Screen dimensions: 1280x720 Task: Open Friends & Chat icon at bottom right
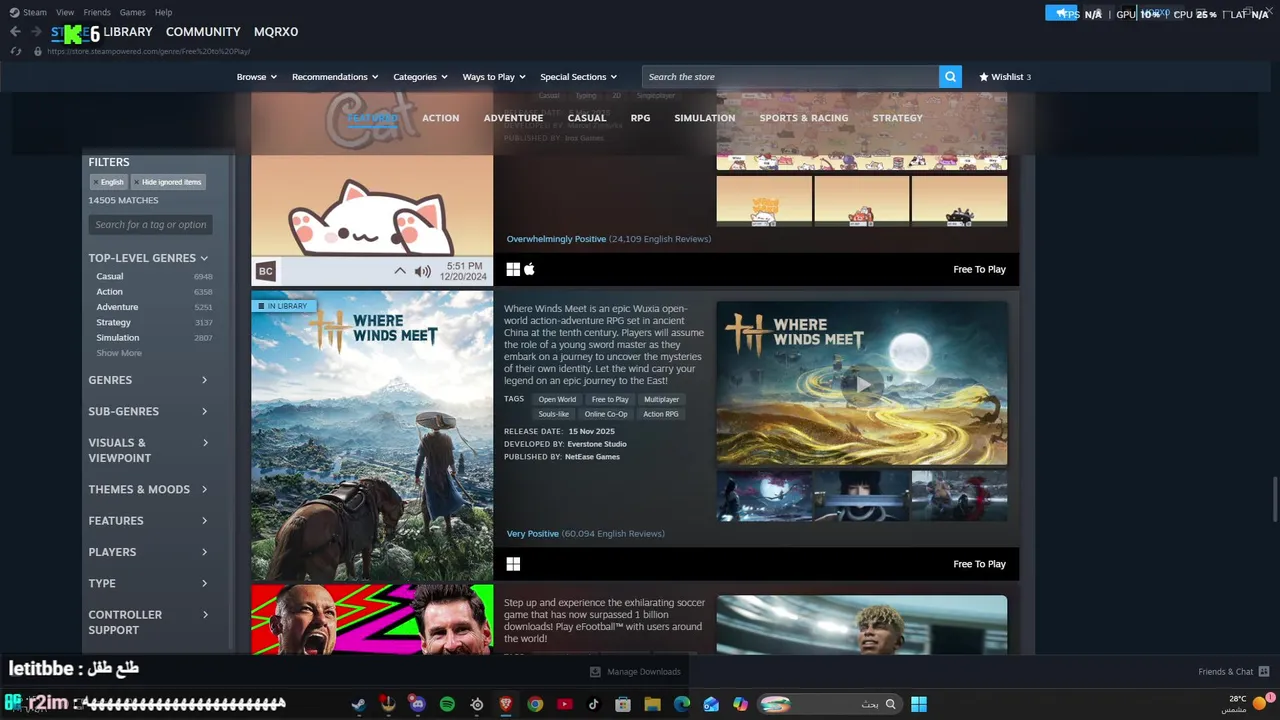pos(1264,672)
